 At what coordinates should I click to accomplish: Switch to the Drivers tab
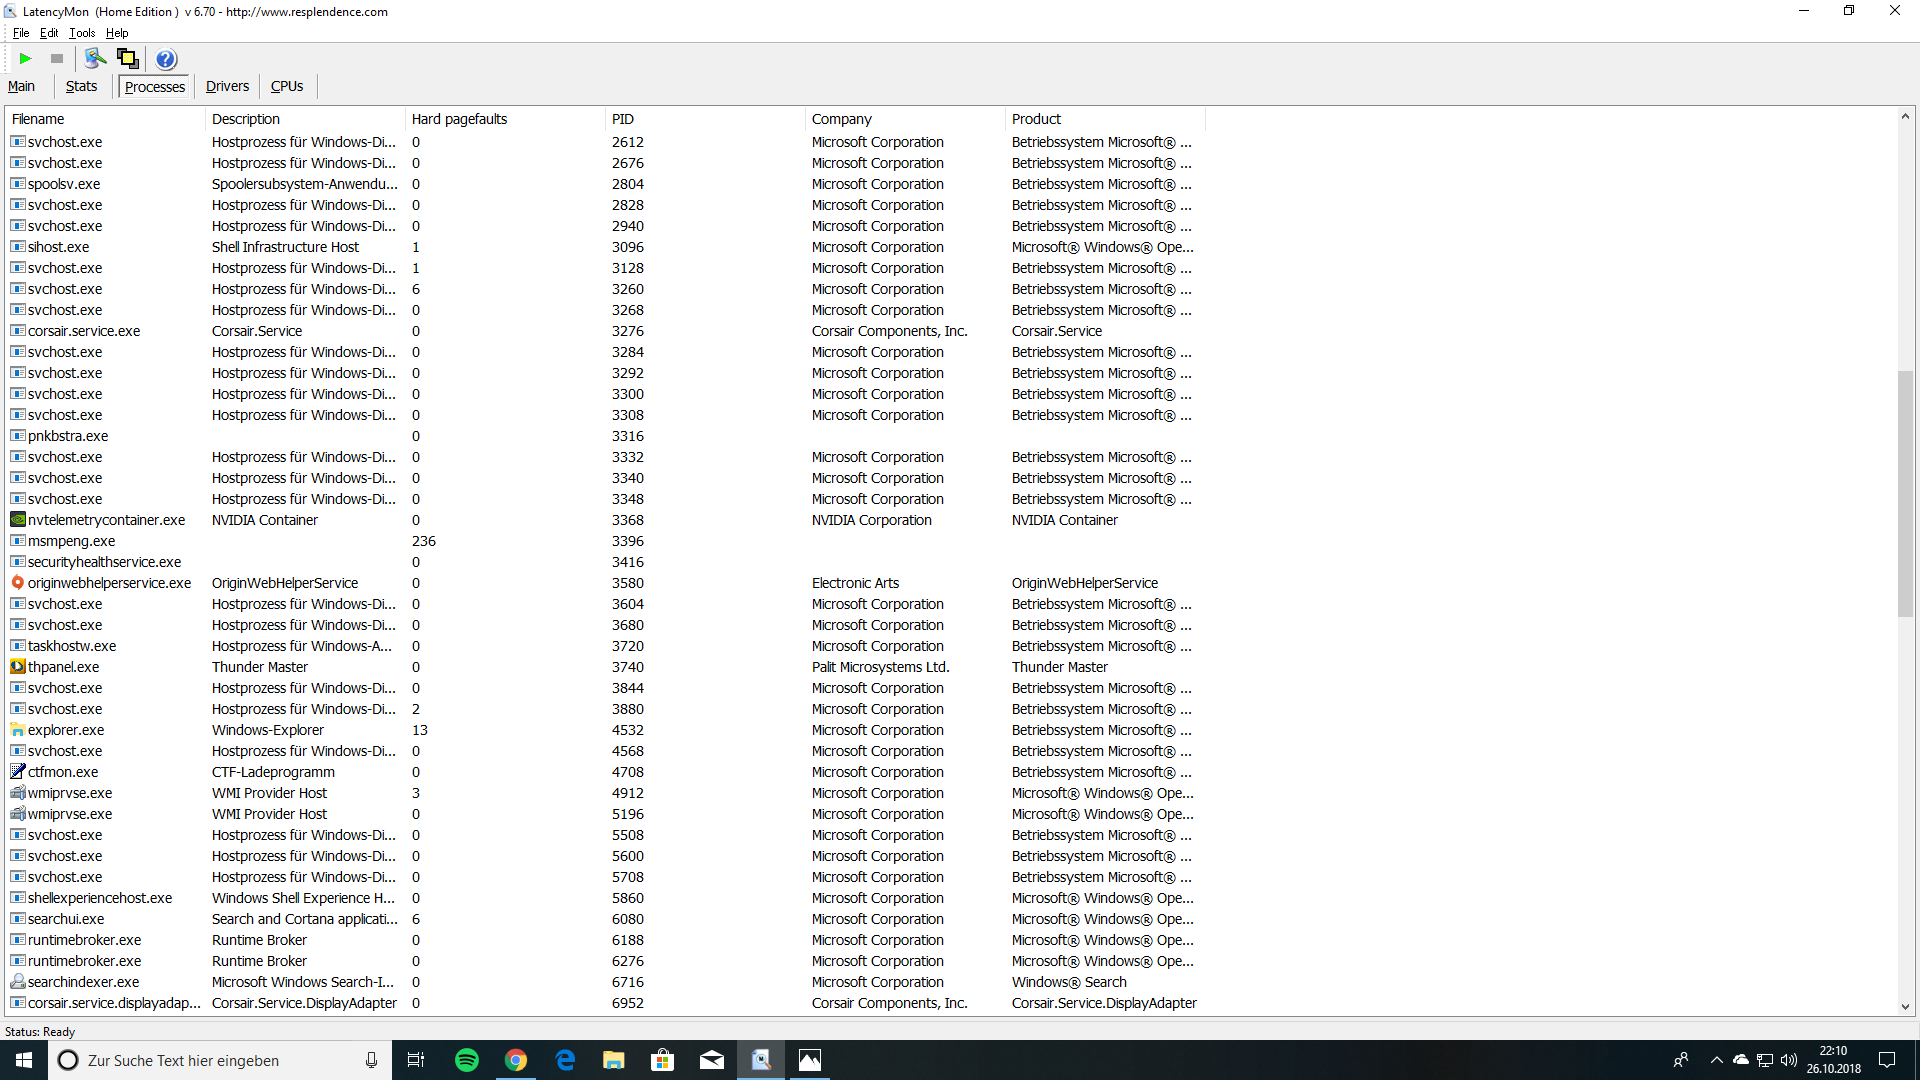point(227,87)
